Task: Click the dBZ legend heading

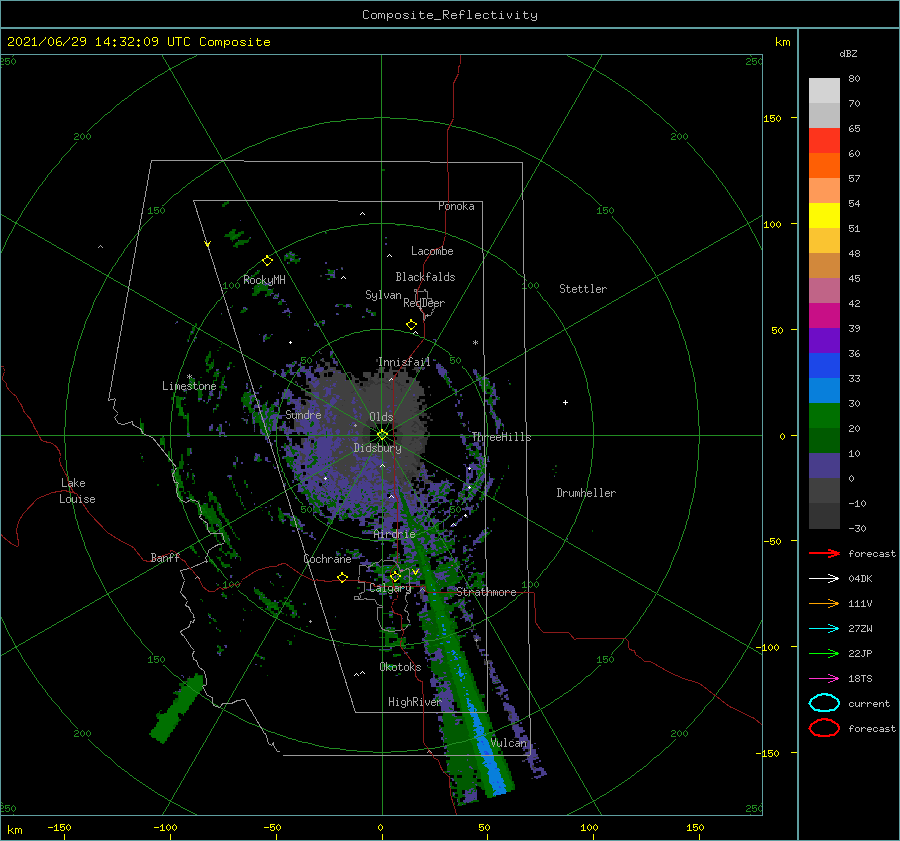Action: [848, 54]
